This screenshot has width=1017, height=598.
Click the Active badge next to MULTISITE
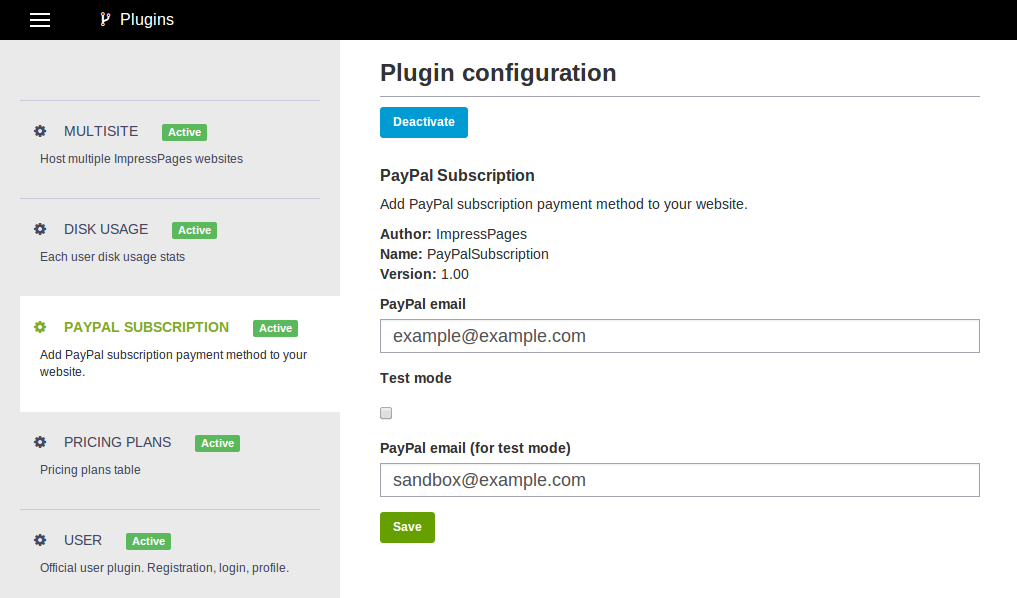pos(184,132)
